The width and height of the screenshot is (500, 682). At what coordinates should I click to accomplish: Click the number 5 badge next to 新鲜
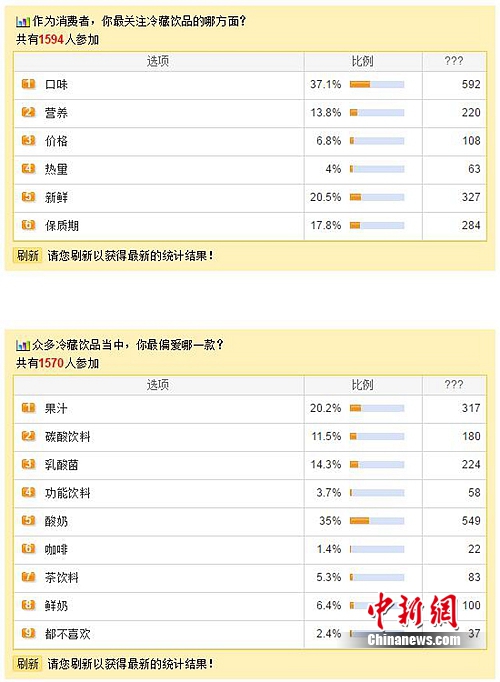tap(28, 197)
